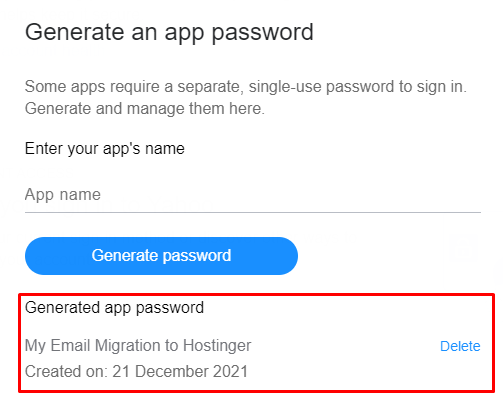Select the 'Generated app password' section title

pyautogui.click(x=114, y=308)
